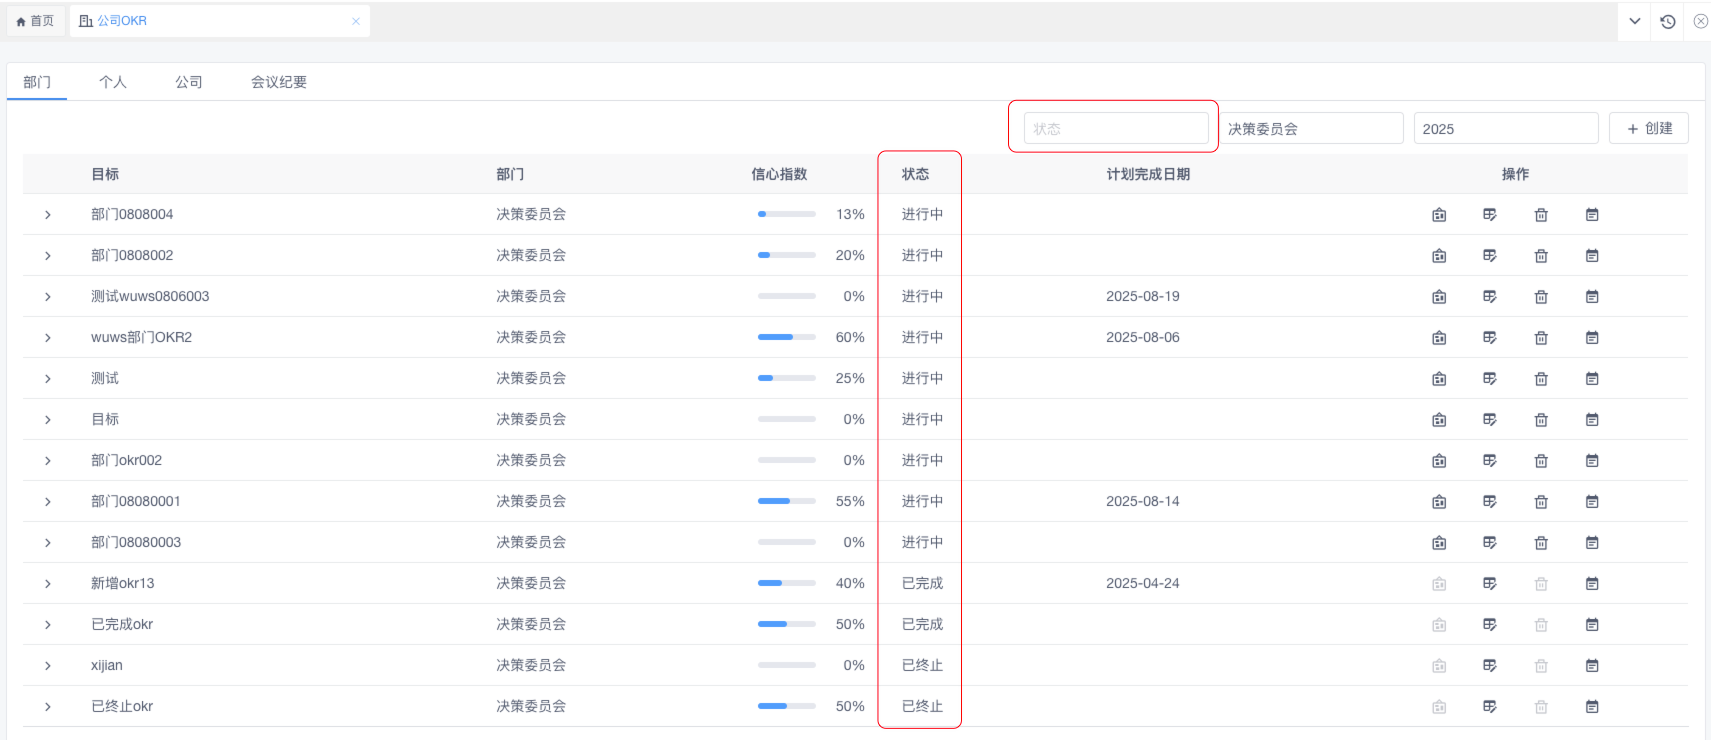Click the edit icon in the 新增okr13 row

(1490, 584)
